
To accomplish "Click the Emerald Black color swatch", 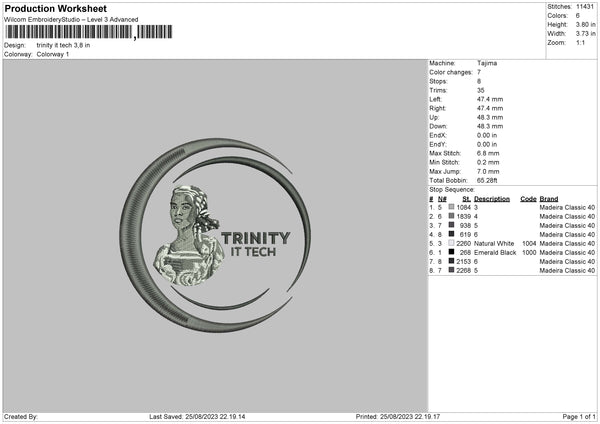I will 452,252.
